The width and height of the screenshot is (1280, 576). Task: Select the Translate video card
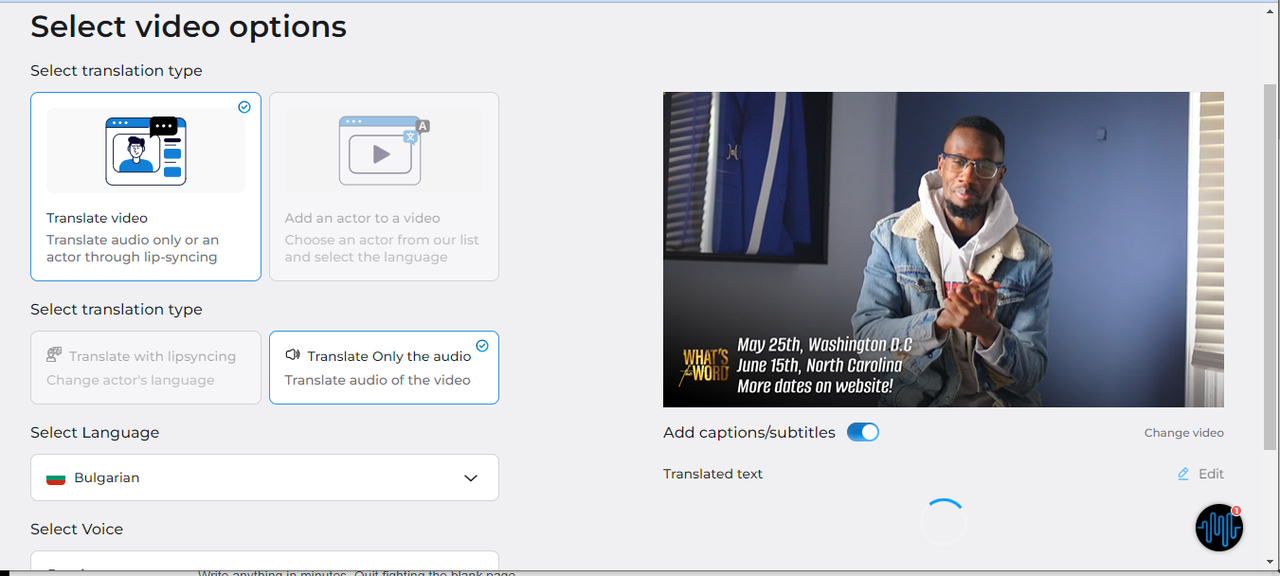tap(146, 187)
